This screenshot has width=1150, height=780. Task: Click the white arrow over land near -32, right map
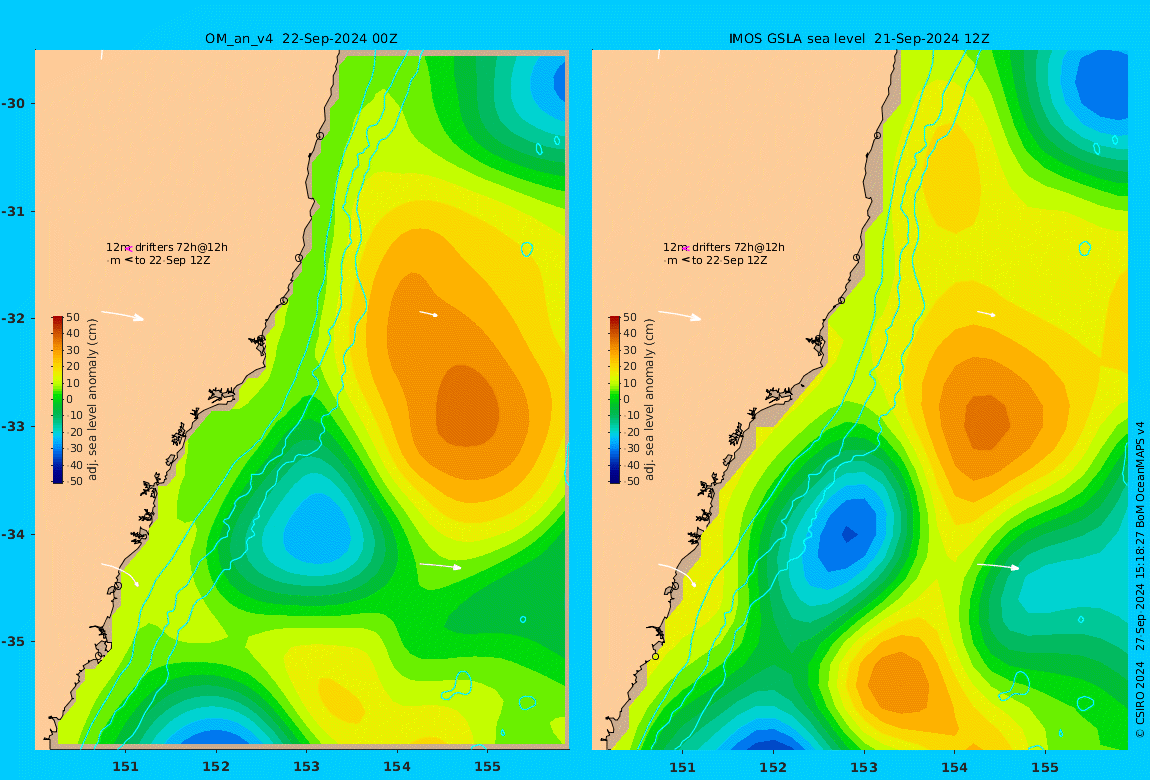pos(679,316)
